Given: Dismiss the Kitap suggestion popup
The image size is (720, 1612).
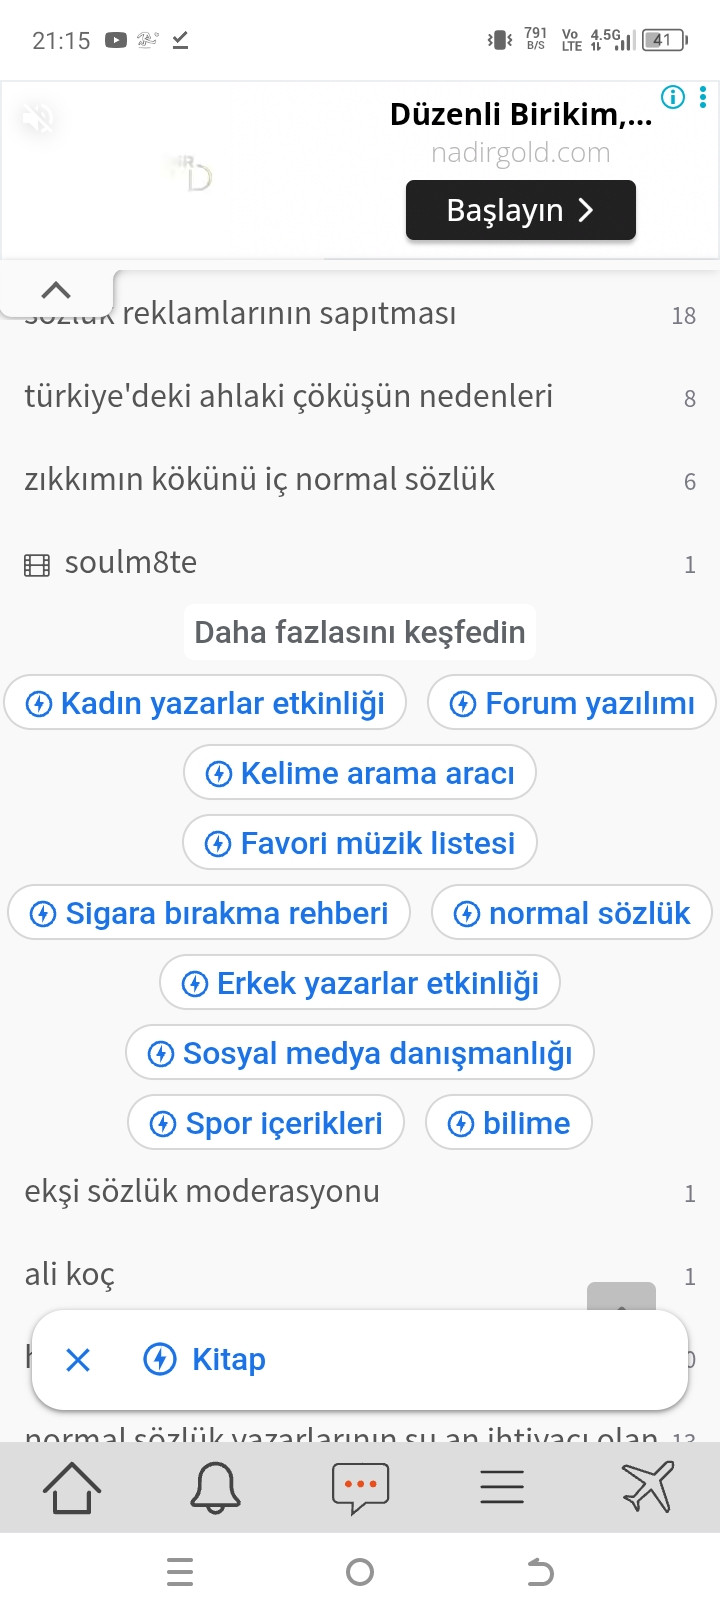Looking at the screenshot, I should point(78,1359).
